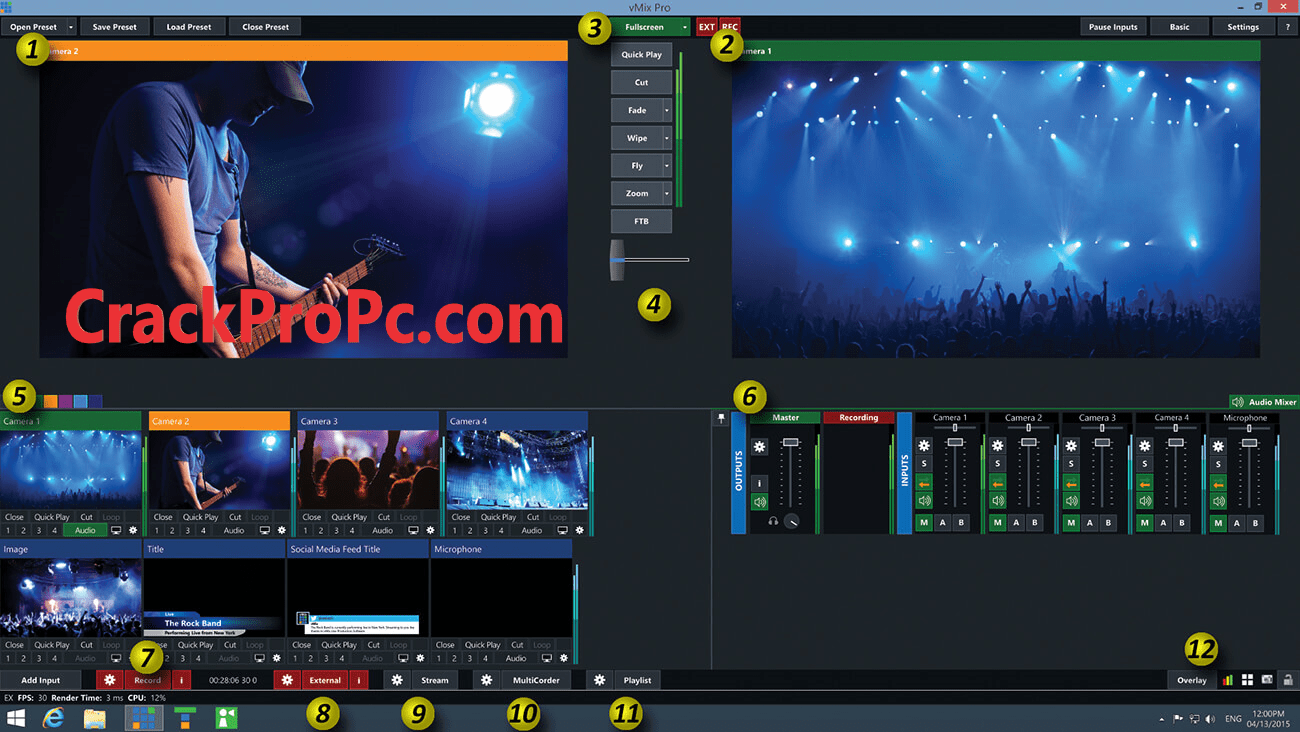The width and height of the screenshot is (1300, 732).
Task: Open Stream settings via its gear icon
Action: 397,679
